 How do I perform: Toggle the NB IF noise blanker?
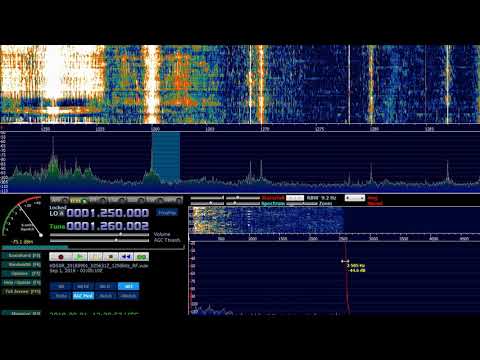[x=106, y=286]
